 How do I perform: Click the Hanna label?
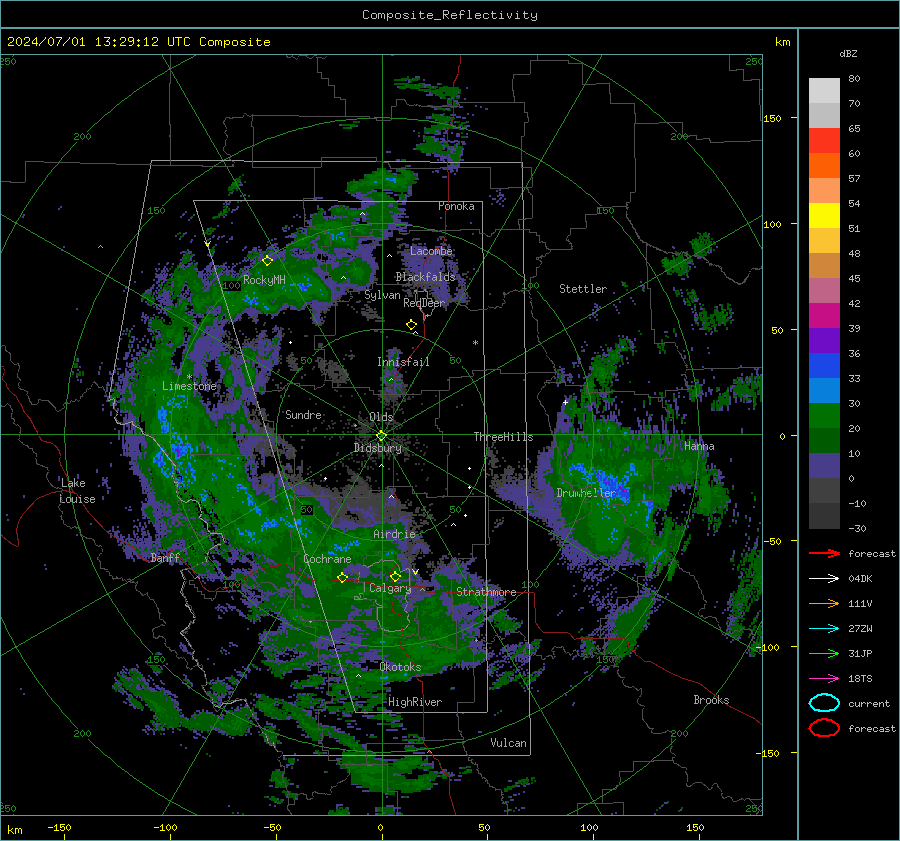[x=699, y=446]
